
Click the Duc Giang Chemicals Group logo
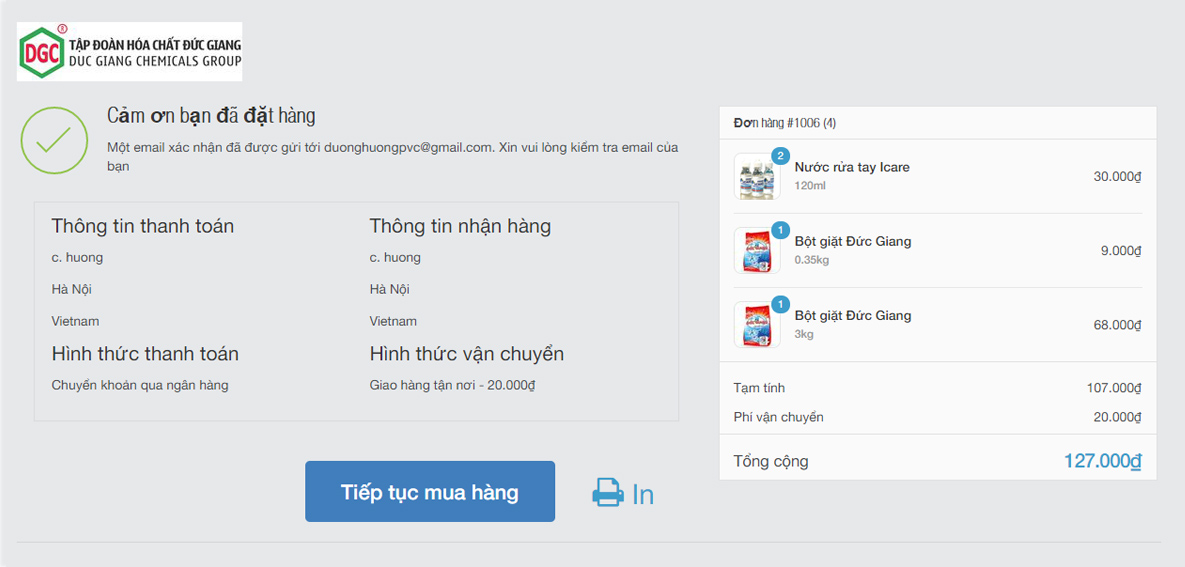(x=130, y=52)
